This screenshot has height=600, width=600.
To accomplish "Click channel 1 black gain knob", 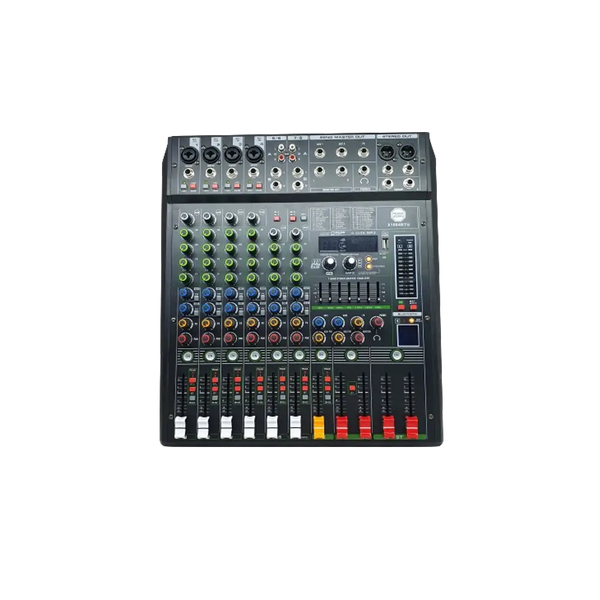I will pos(187,218).
